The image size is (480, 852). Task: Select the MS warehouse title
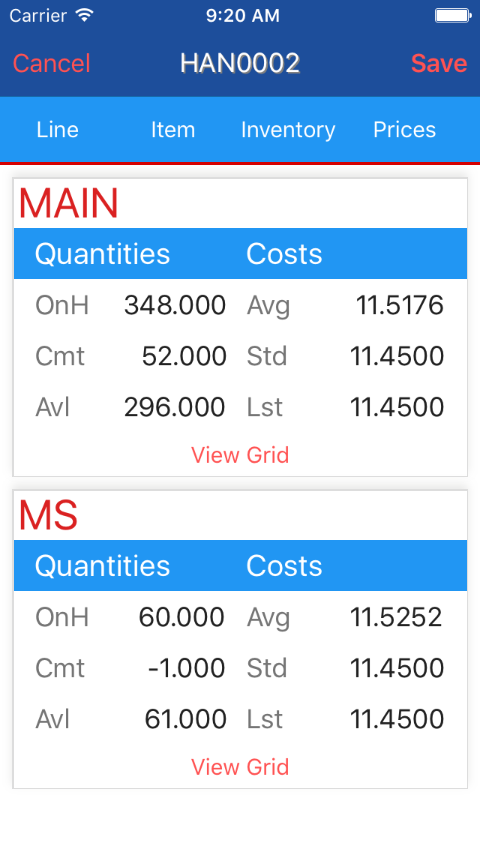[48, 516]
